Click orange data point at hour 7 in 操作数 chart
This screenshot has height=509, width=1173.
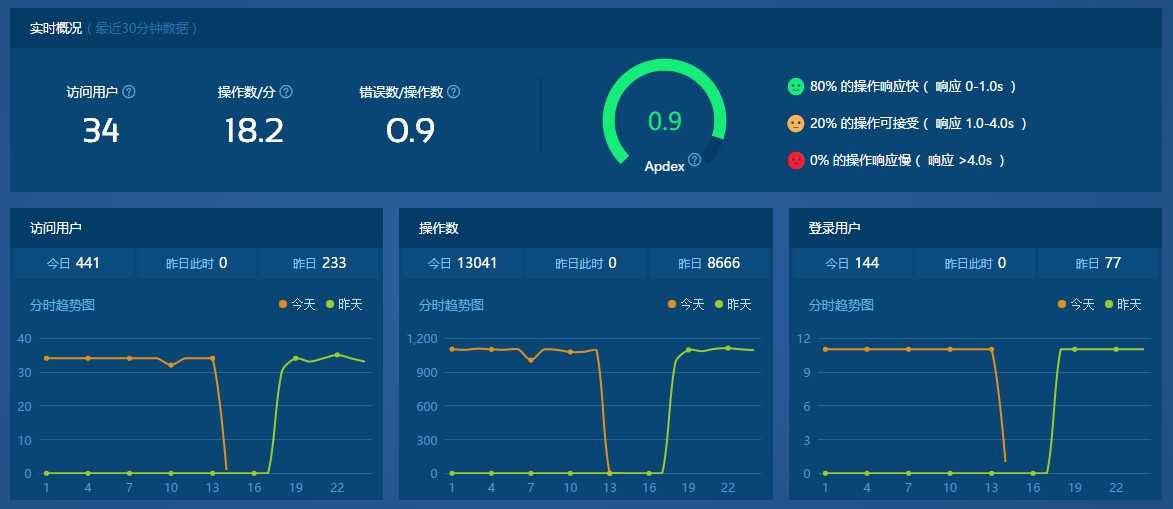click(x=531, y=360)
